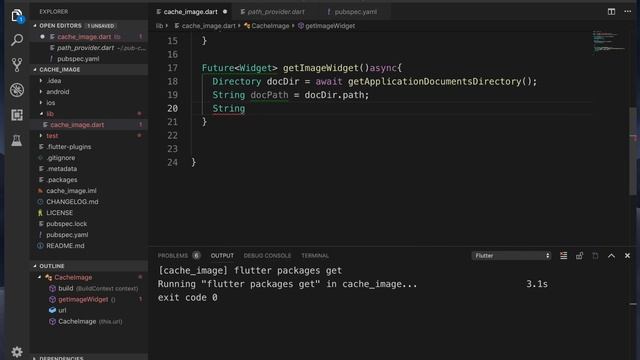Viewport: 640px width, 360px height.
Task: Clear the output panel
Action: [x=563, y=256]
